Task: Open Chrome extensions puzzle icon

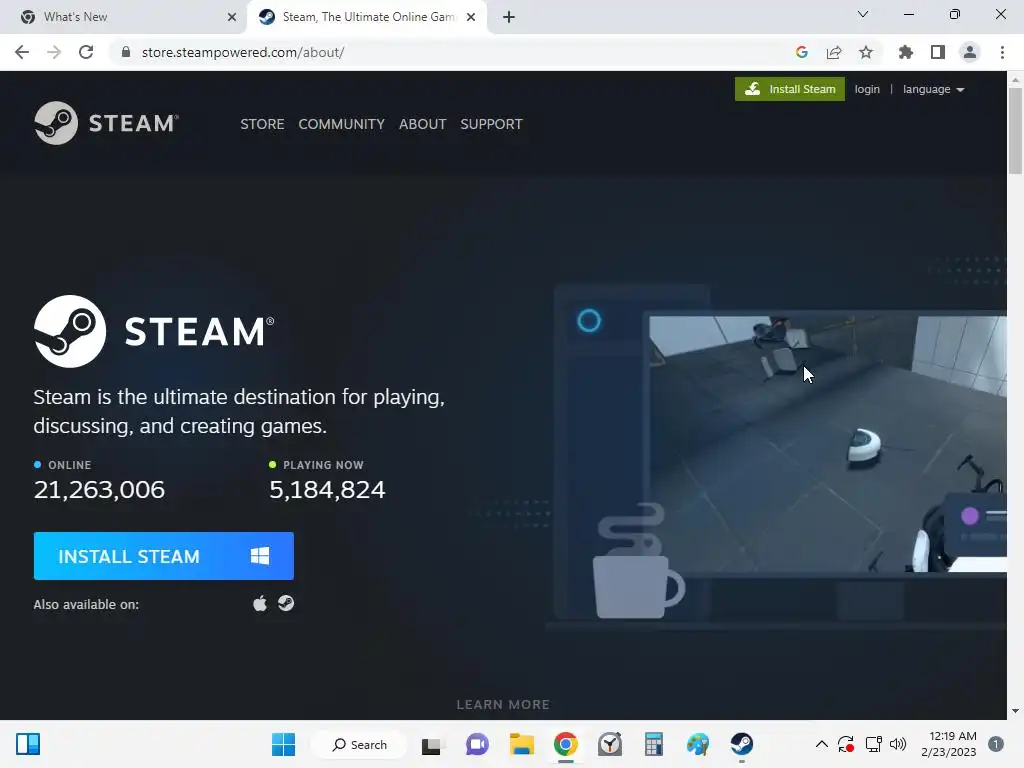Action: coord(905,52)
